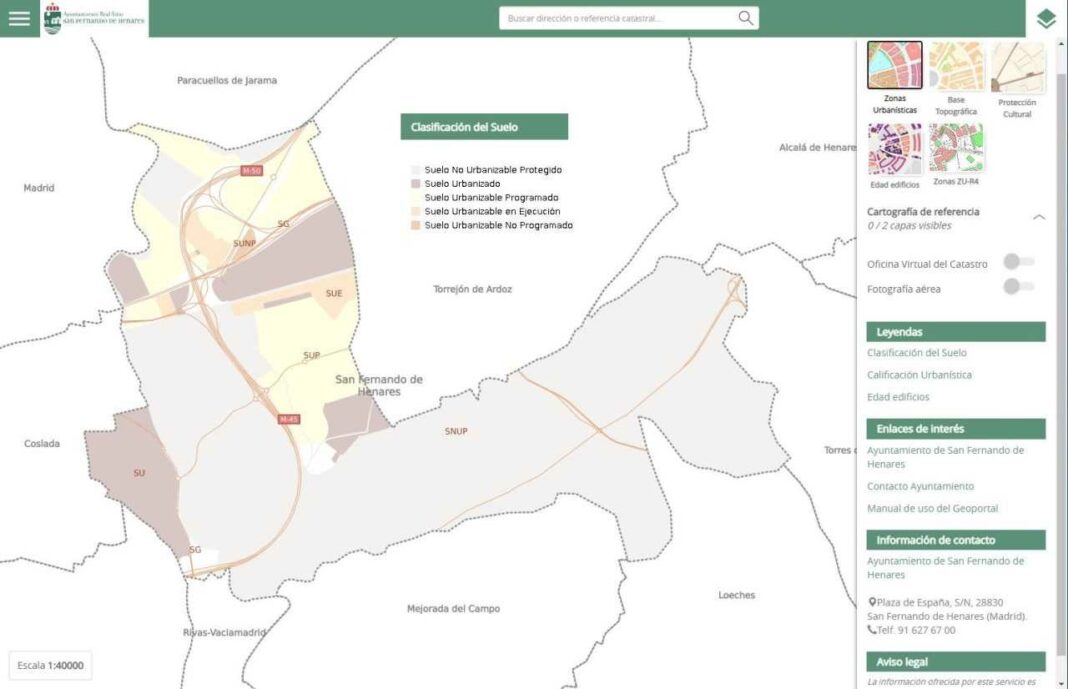
Task: Select the Zonas ZU-R4 layer thumbnail
Action: 956,149
